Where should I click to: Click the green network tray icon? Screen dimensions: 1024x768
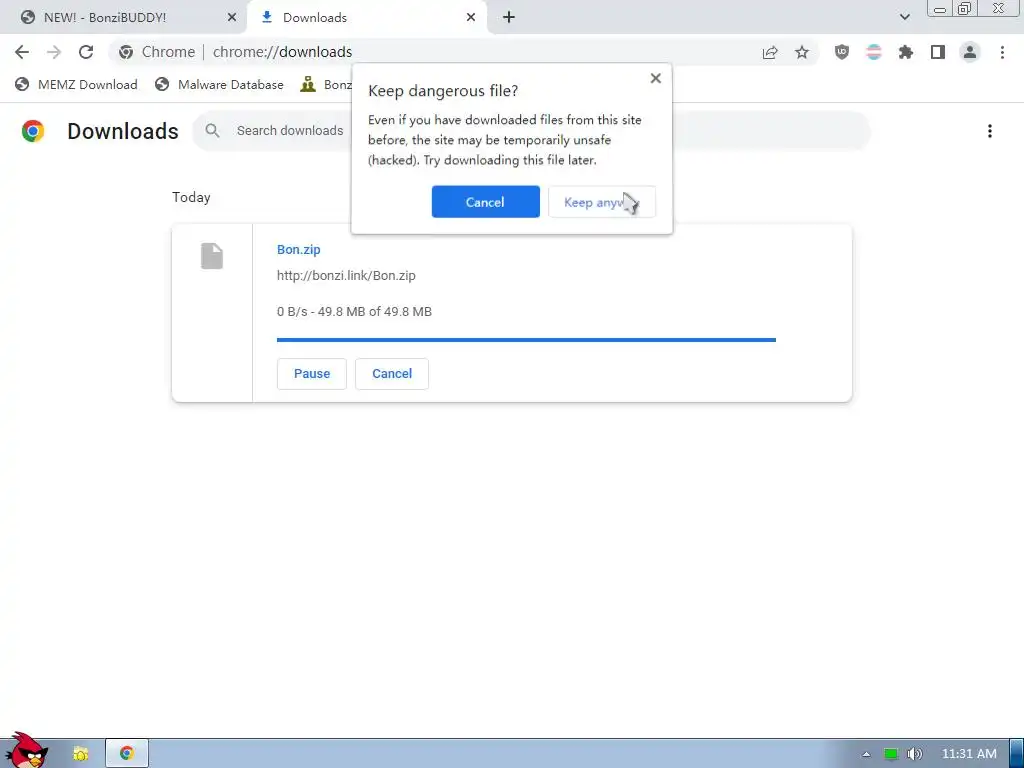pyautogui.click(x=890, y=754)
